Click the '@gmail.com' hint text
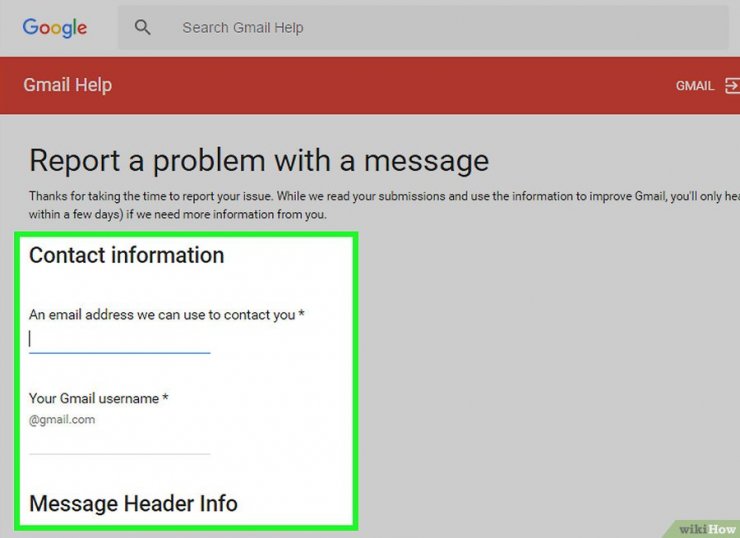The width and height of the screenshot is (740, 538). [x=62, y=420]
